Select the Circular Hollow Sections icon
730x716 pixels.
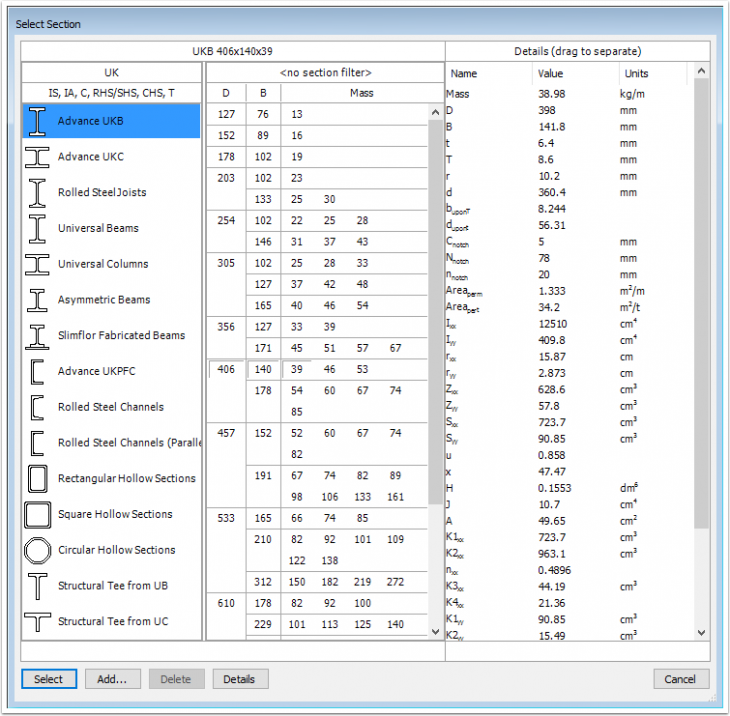pos(37,550)
